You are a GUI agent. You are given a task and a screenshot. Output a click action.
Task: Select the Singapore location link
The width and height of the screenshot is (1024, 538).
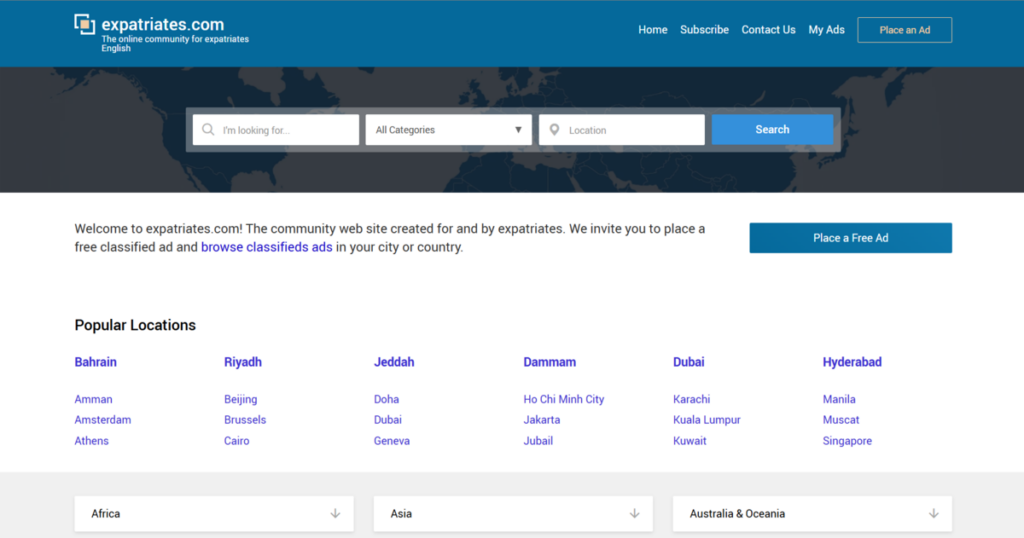click(x=847, y=441)
